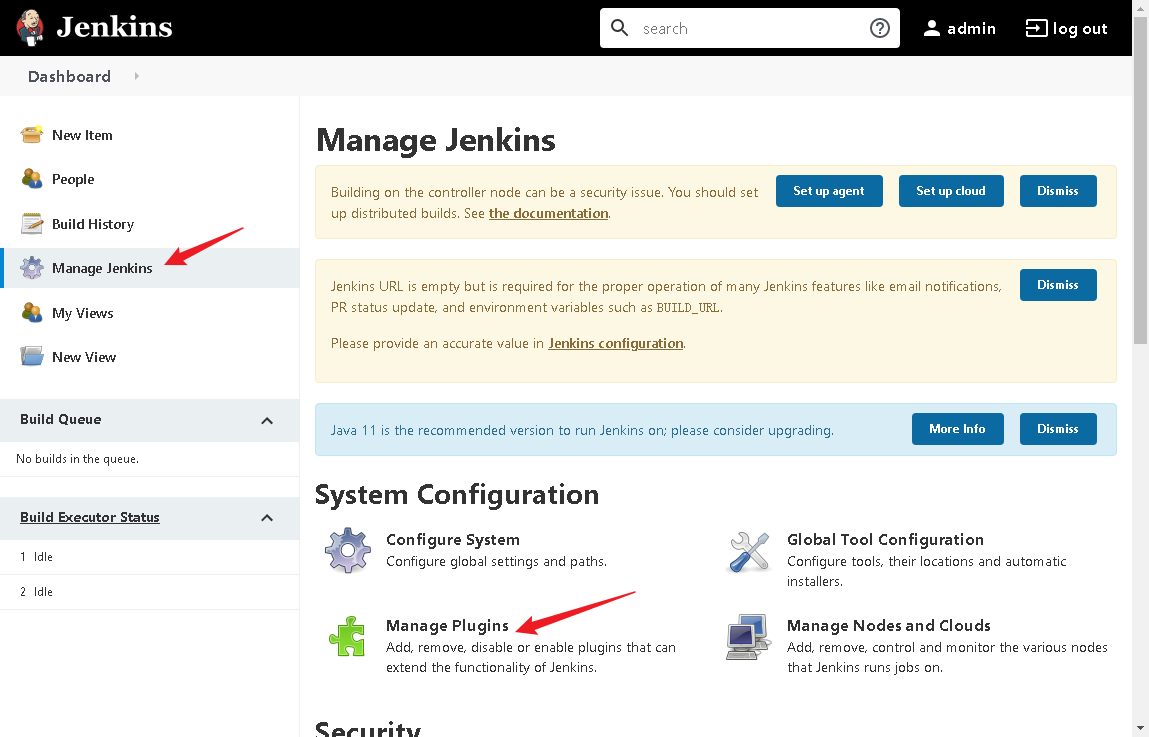Dismiss the Java 11 recommendation notice
Viewport: 1149px width, 737px height.
[1057, 429]
